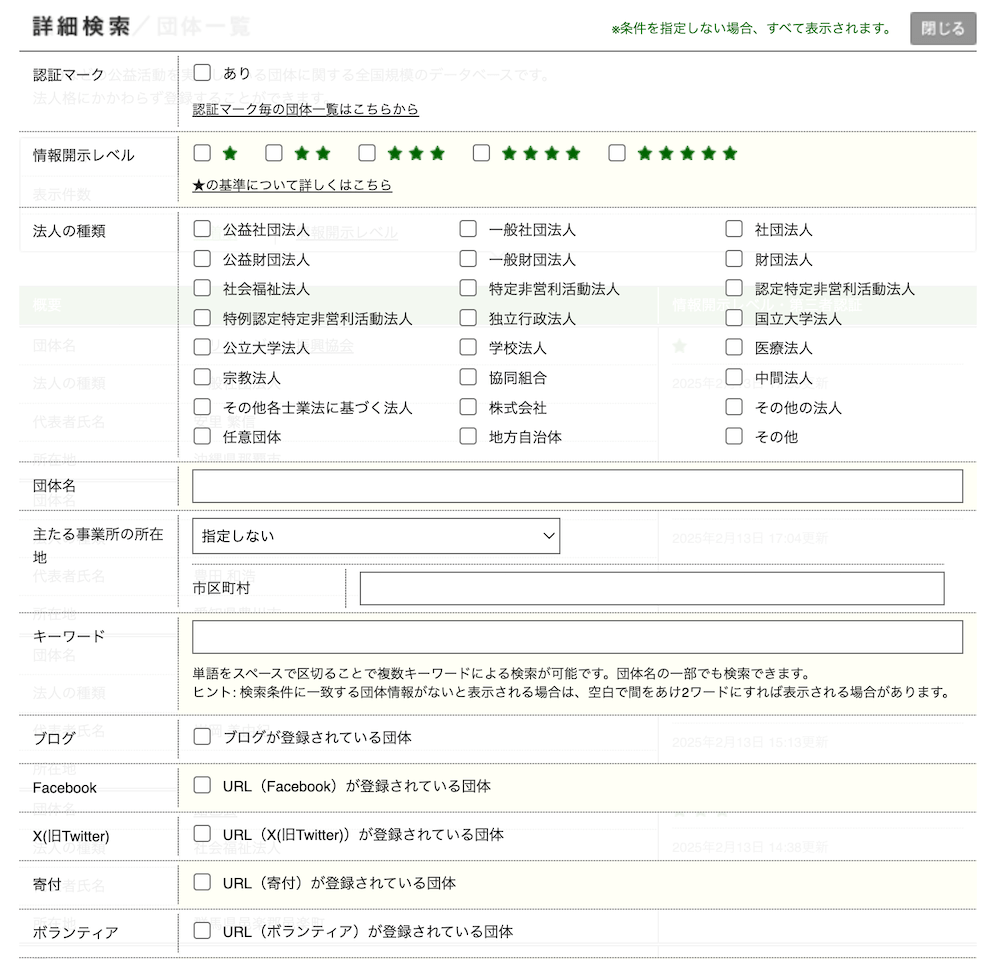
Task: Toggle the URL（Facebook）registered checkbox
Action: [x=202, y=786]
